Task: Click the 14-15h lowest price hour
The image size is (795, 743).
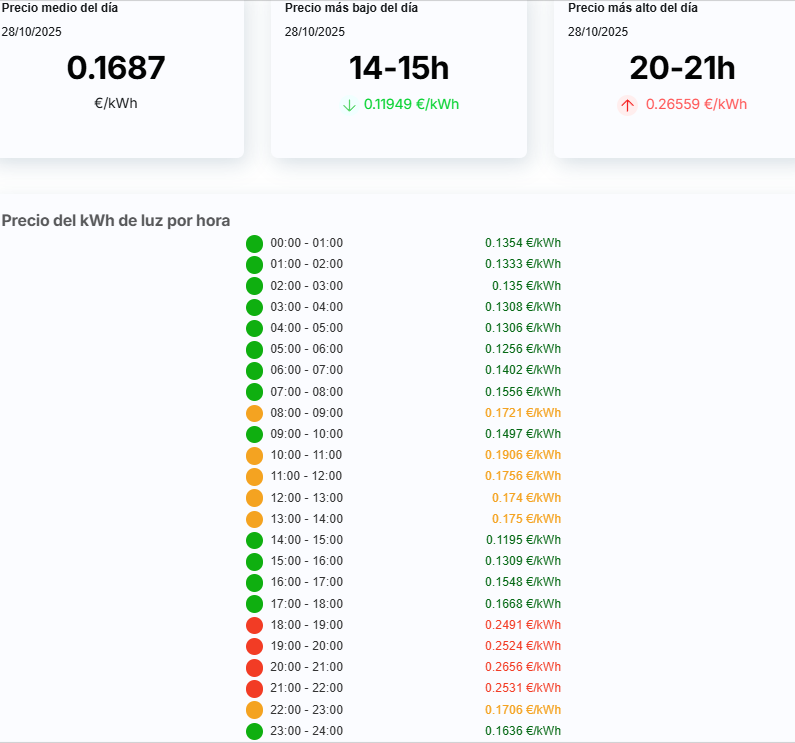Action: (x=398, y=68)
